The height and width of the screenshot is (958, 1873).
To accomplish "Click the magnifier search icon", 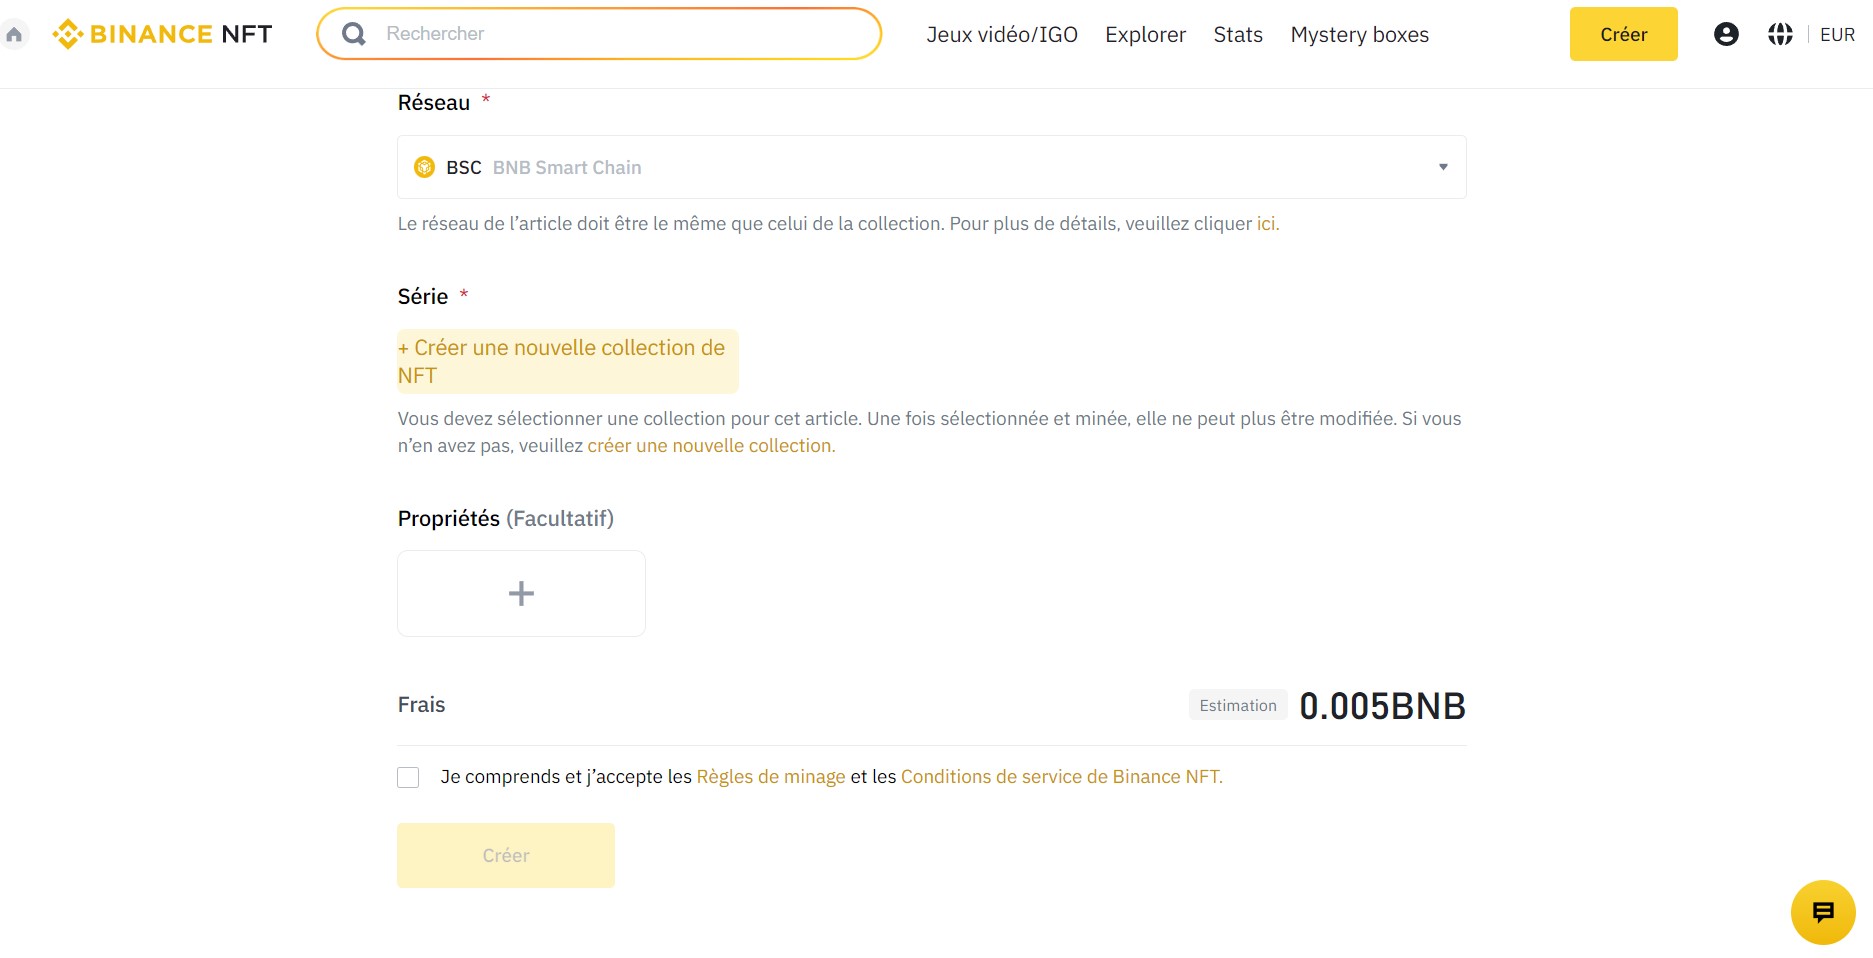I will [x=352, y=33].
